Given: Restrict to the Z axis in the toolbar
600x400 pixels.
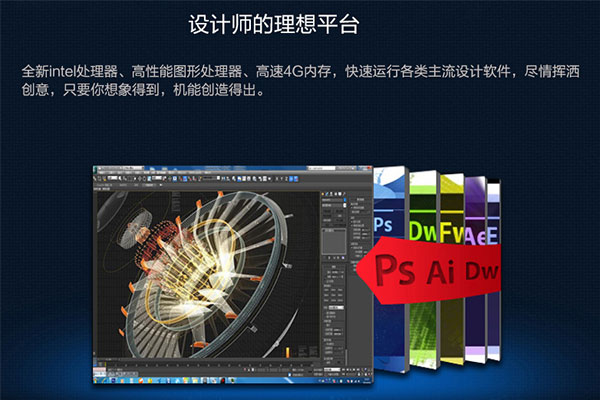Looking at the screenshot, I should tap(287, 179).
